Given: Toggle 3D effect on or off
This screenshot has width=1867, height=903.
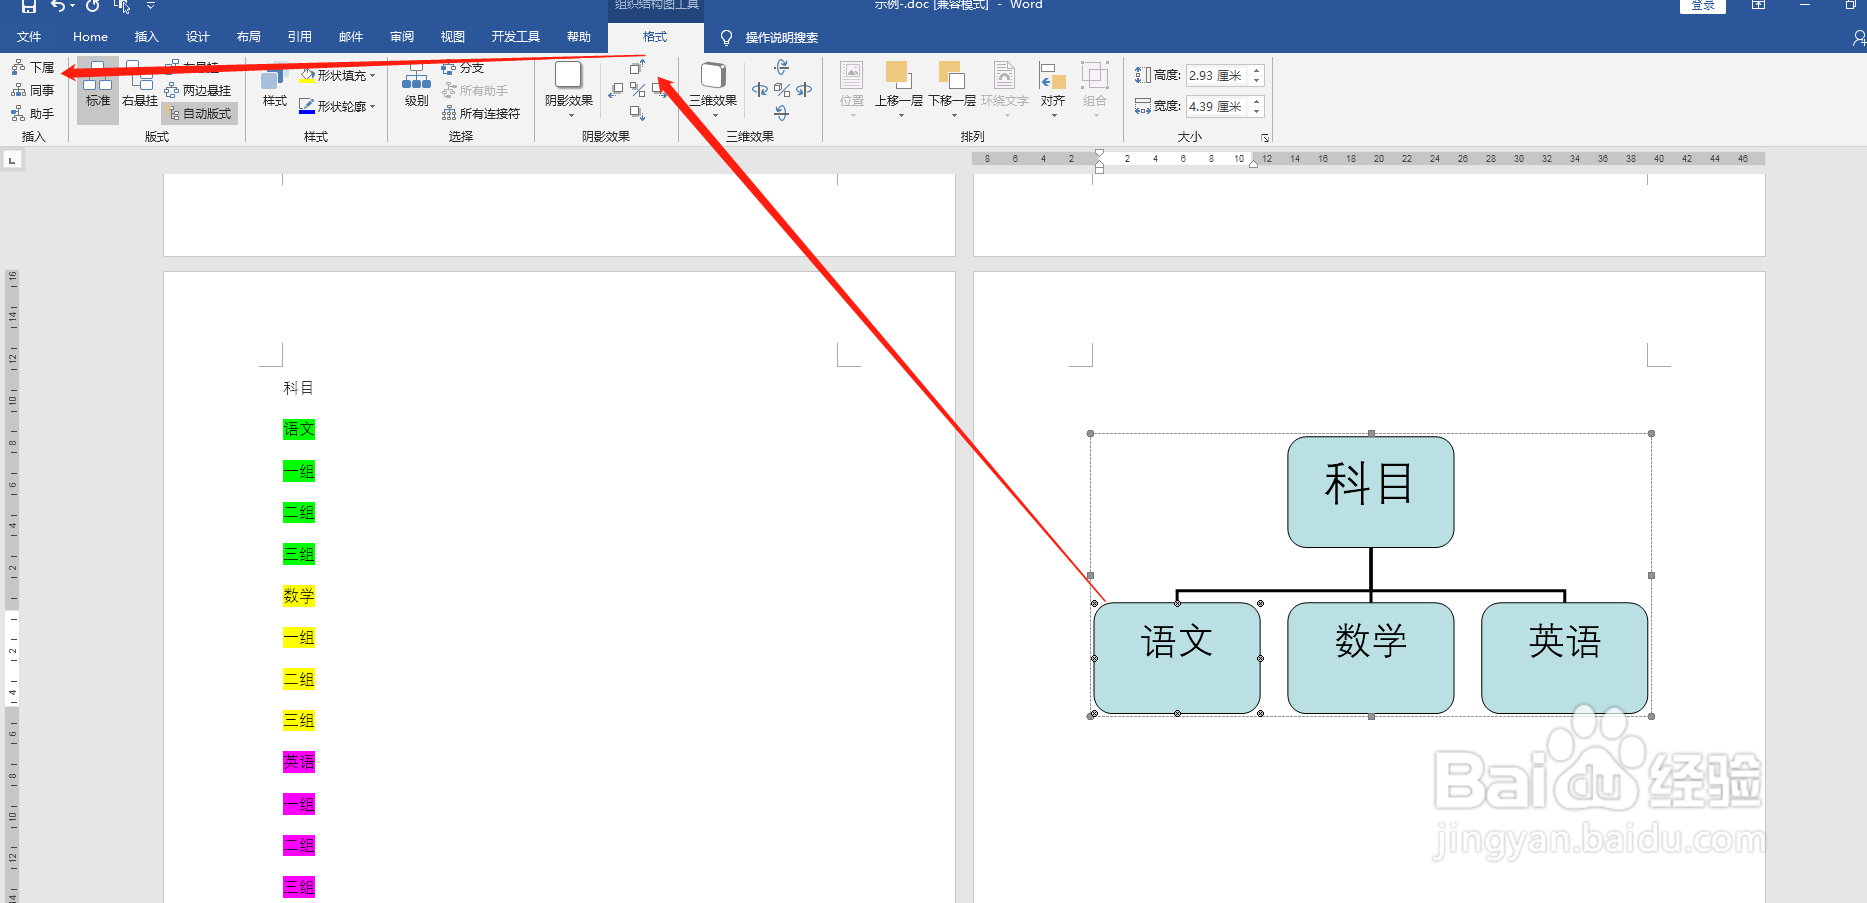Looking at the screenshot, I should click(782, 90).
